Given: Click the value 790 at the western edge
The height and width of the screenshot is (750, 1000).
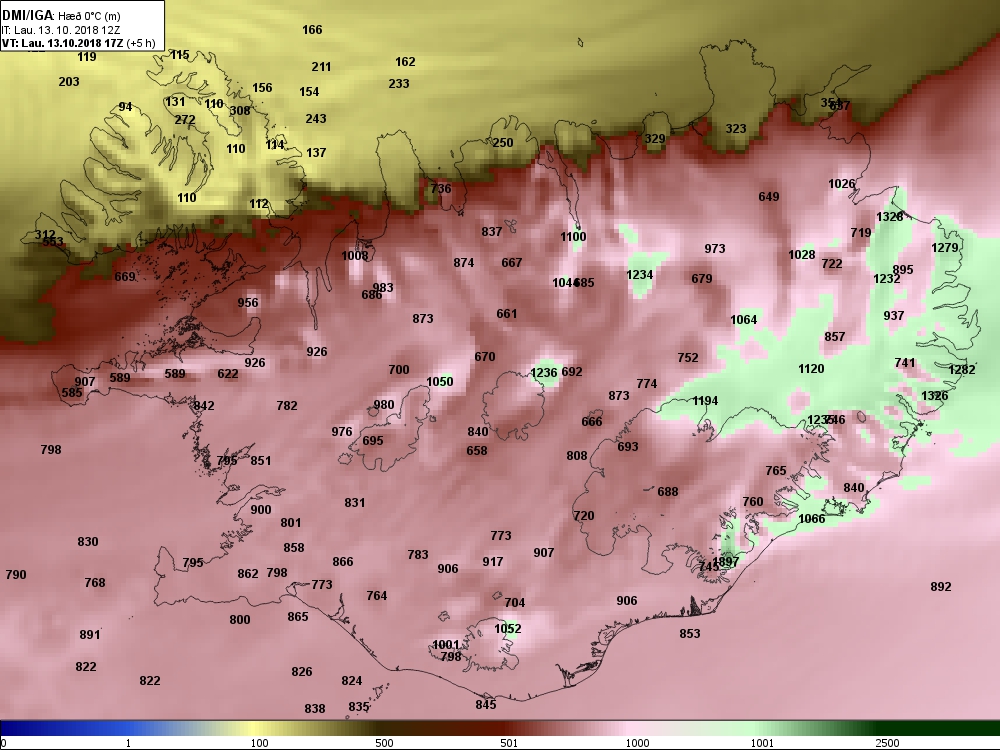Looking at the screenshot, I should tap(16, 575).
